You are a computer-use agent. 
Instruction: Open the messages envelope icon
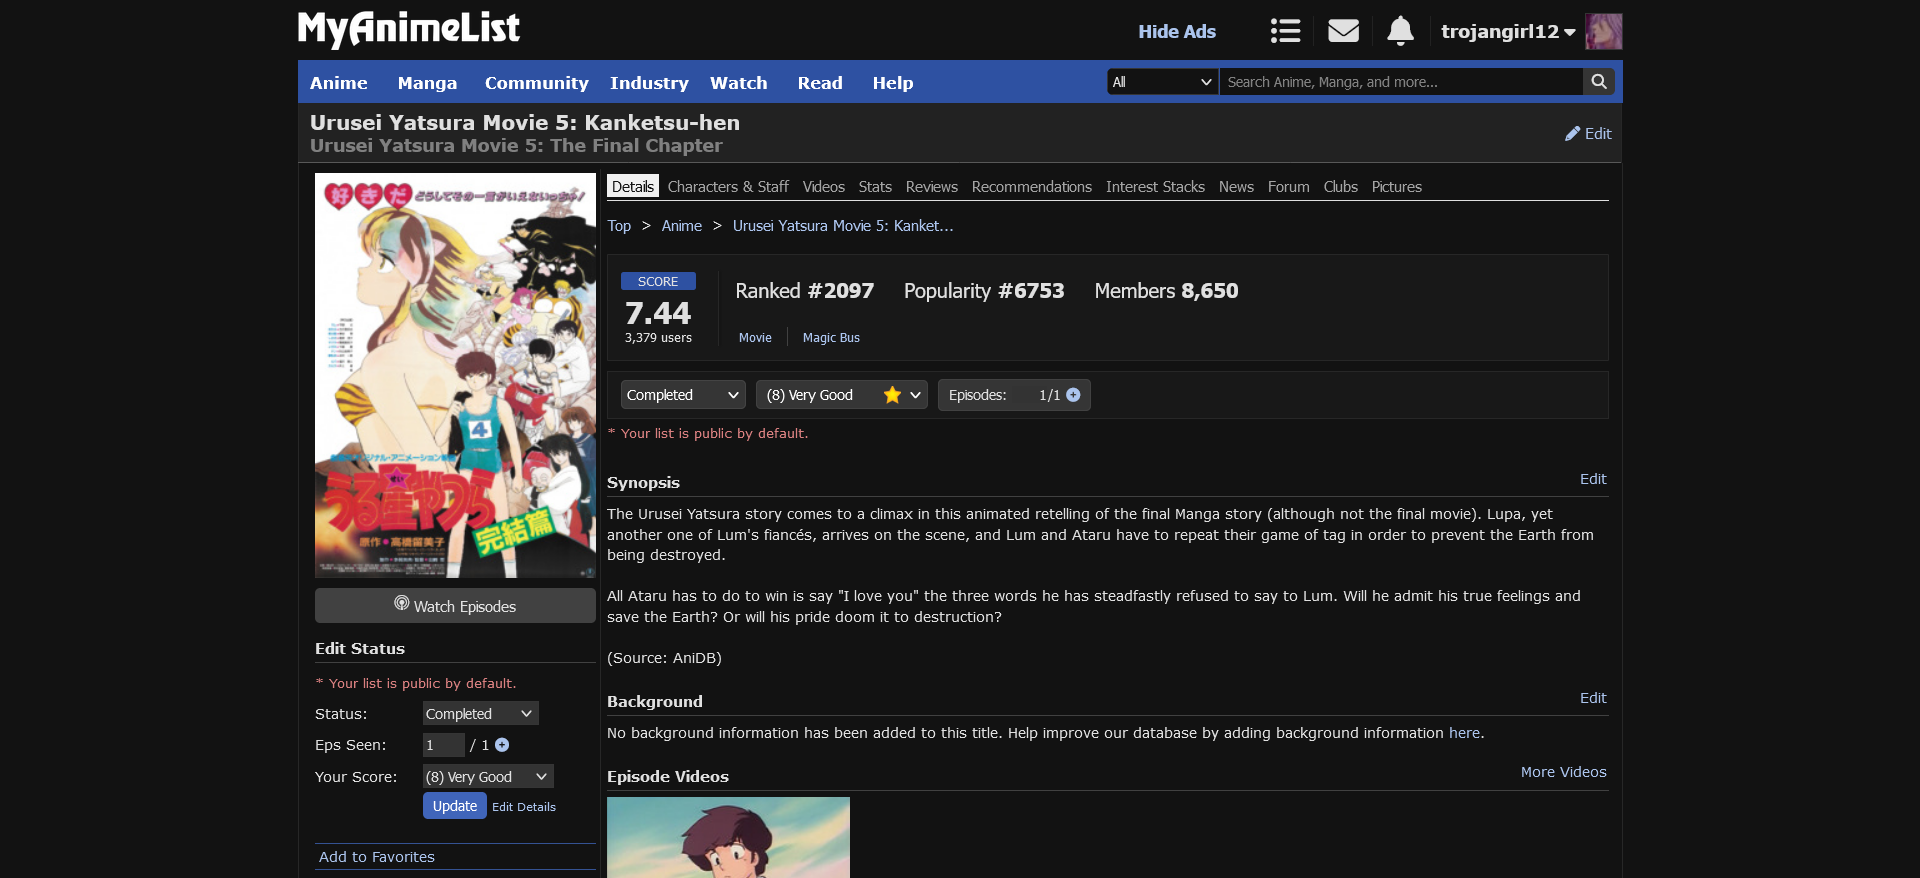(x=1343, y=31)
